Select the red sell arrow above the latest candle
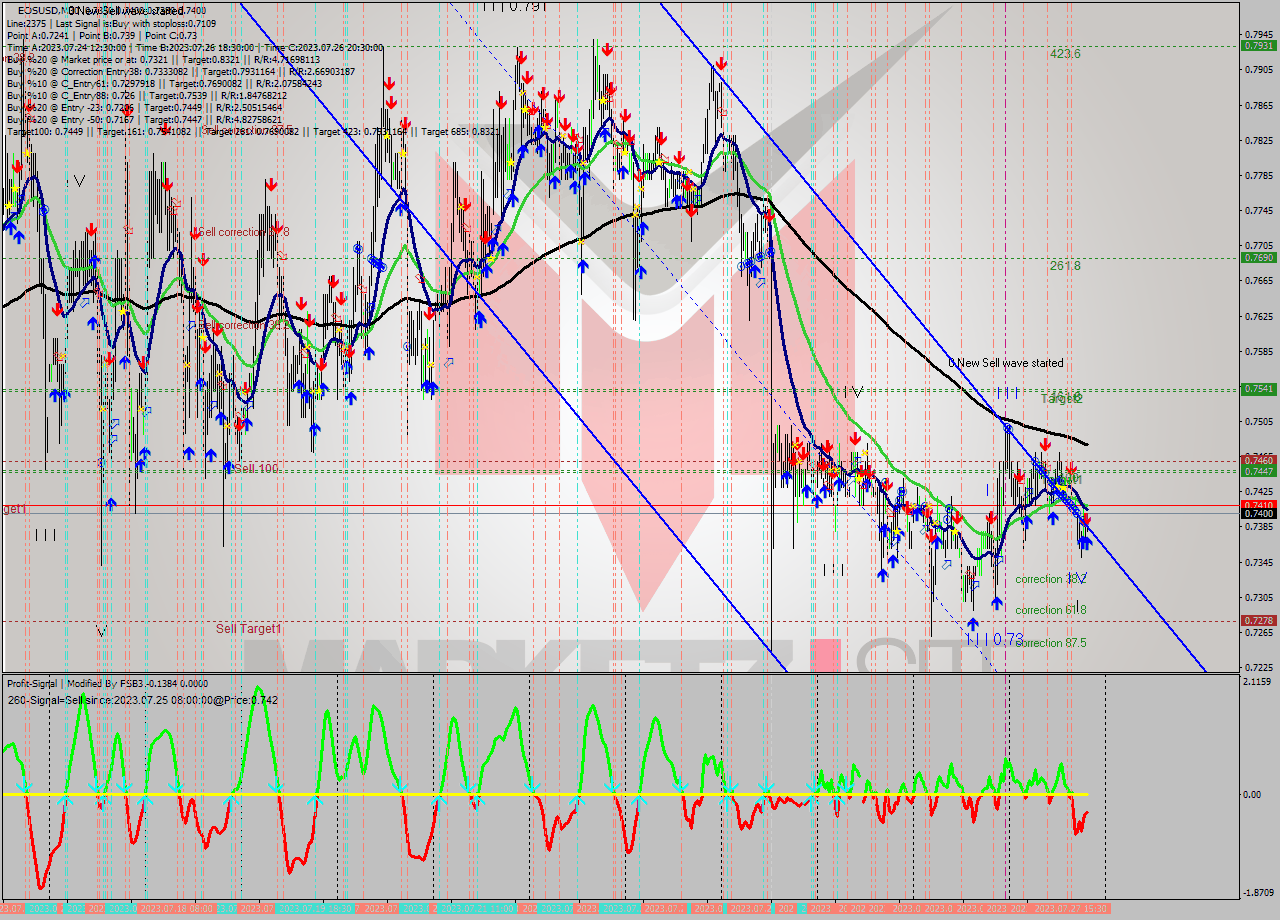The width and height of the screenshot is (1280, 920). (x=1086, y=519)
